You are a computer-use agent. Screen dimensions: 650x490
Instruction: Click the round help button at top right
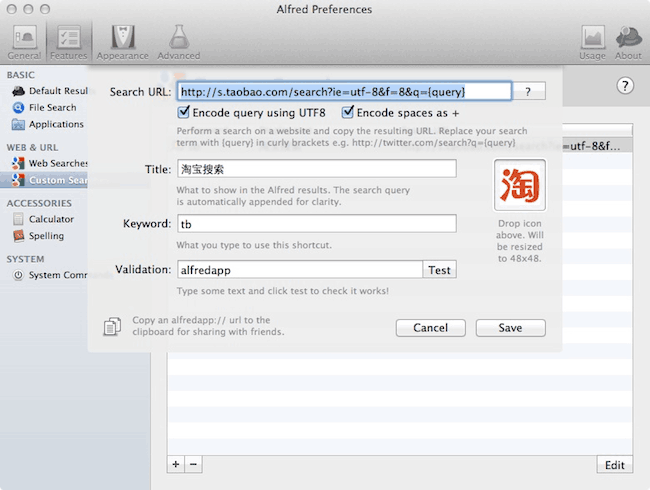coord(625,86)
